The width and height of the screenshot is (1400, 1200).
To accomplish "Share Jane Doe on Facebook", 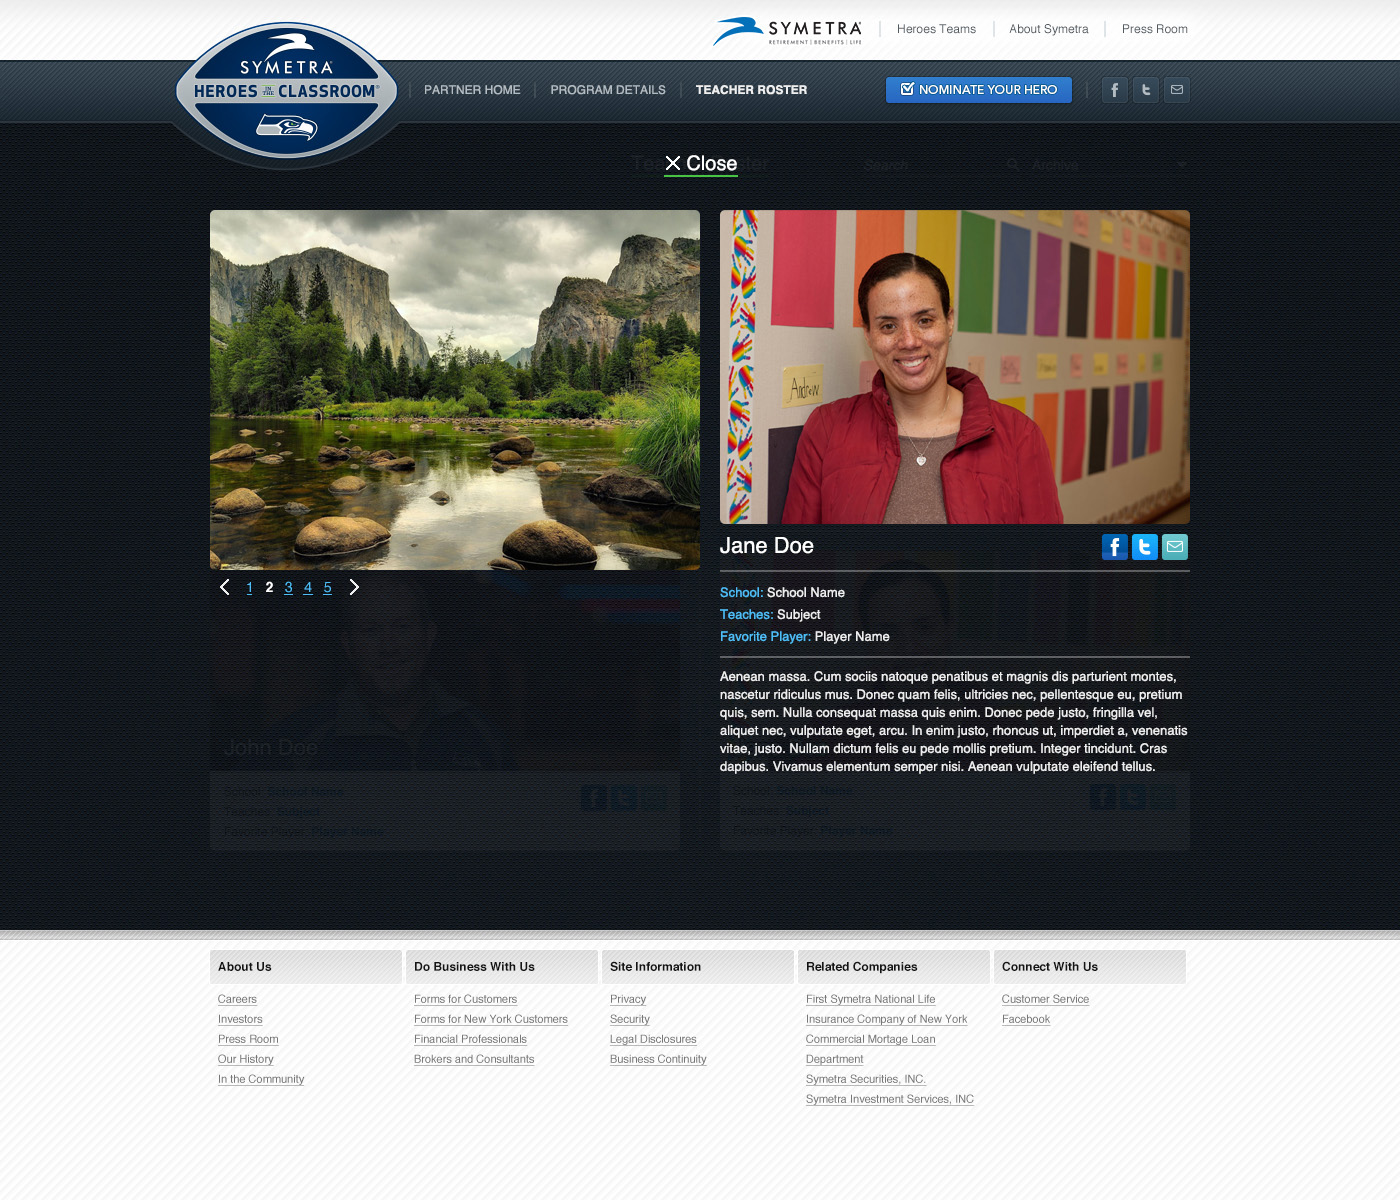I will point(1114,547).
